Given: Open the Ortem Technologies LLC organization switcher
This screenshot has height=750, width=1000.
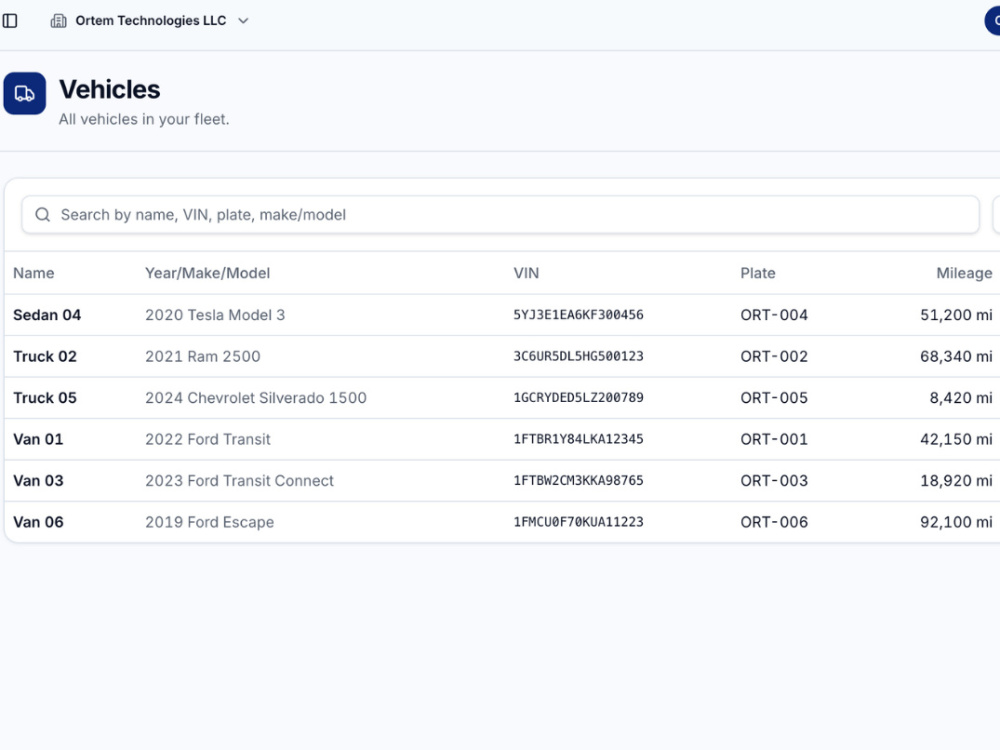Looking at the screenshot, I should (x=150, y=20).
